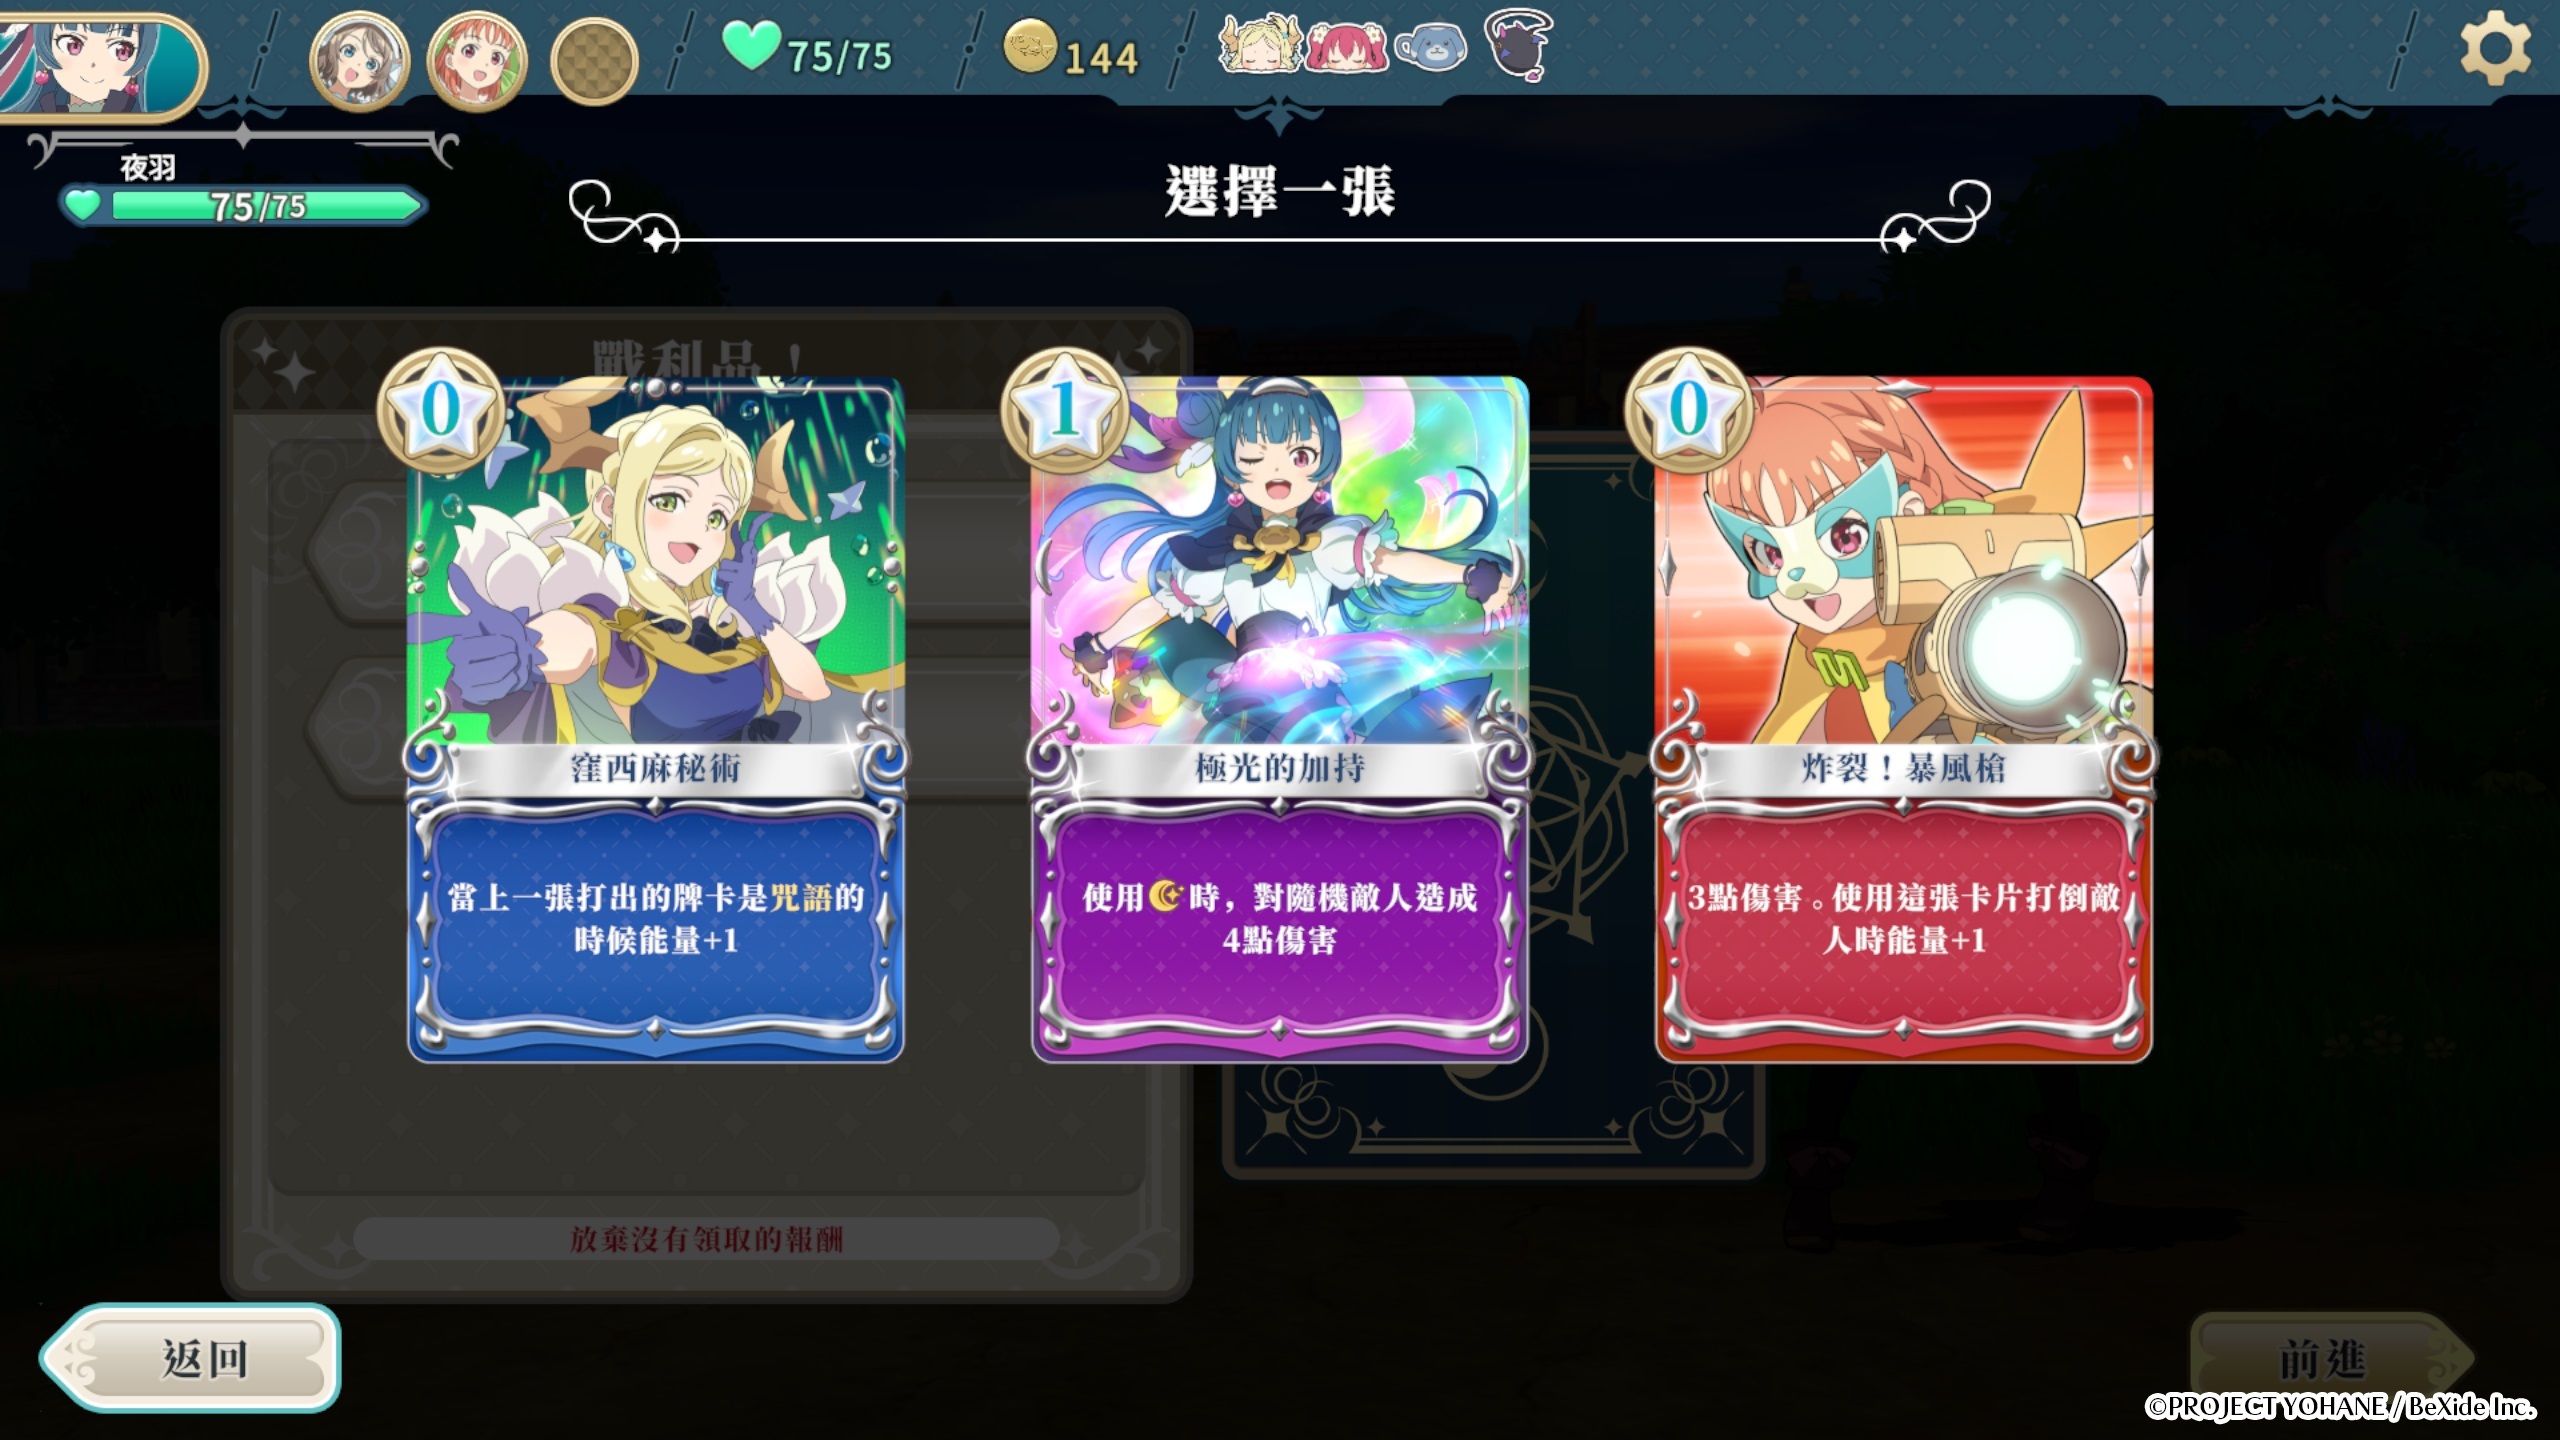2560x1440 pixels.
Task: Tap the blonde chibi item icon
Action: coord(1258,45)
